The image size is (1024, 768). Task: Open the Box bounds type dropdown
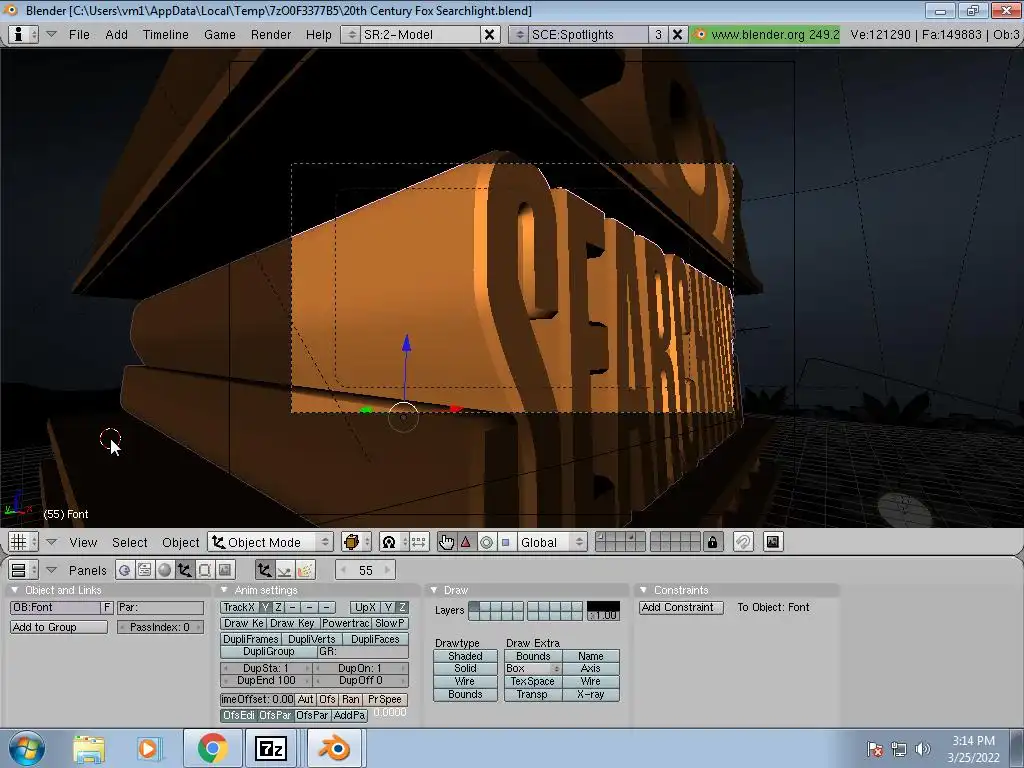532,669
